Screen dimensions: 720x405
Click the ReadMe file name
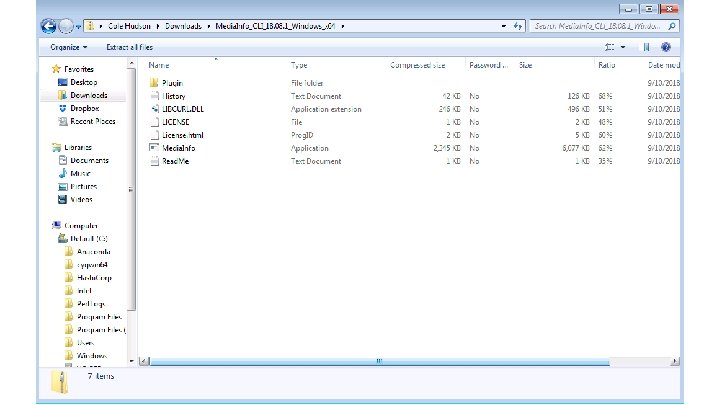[175, 161]
